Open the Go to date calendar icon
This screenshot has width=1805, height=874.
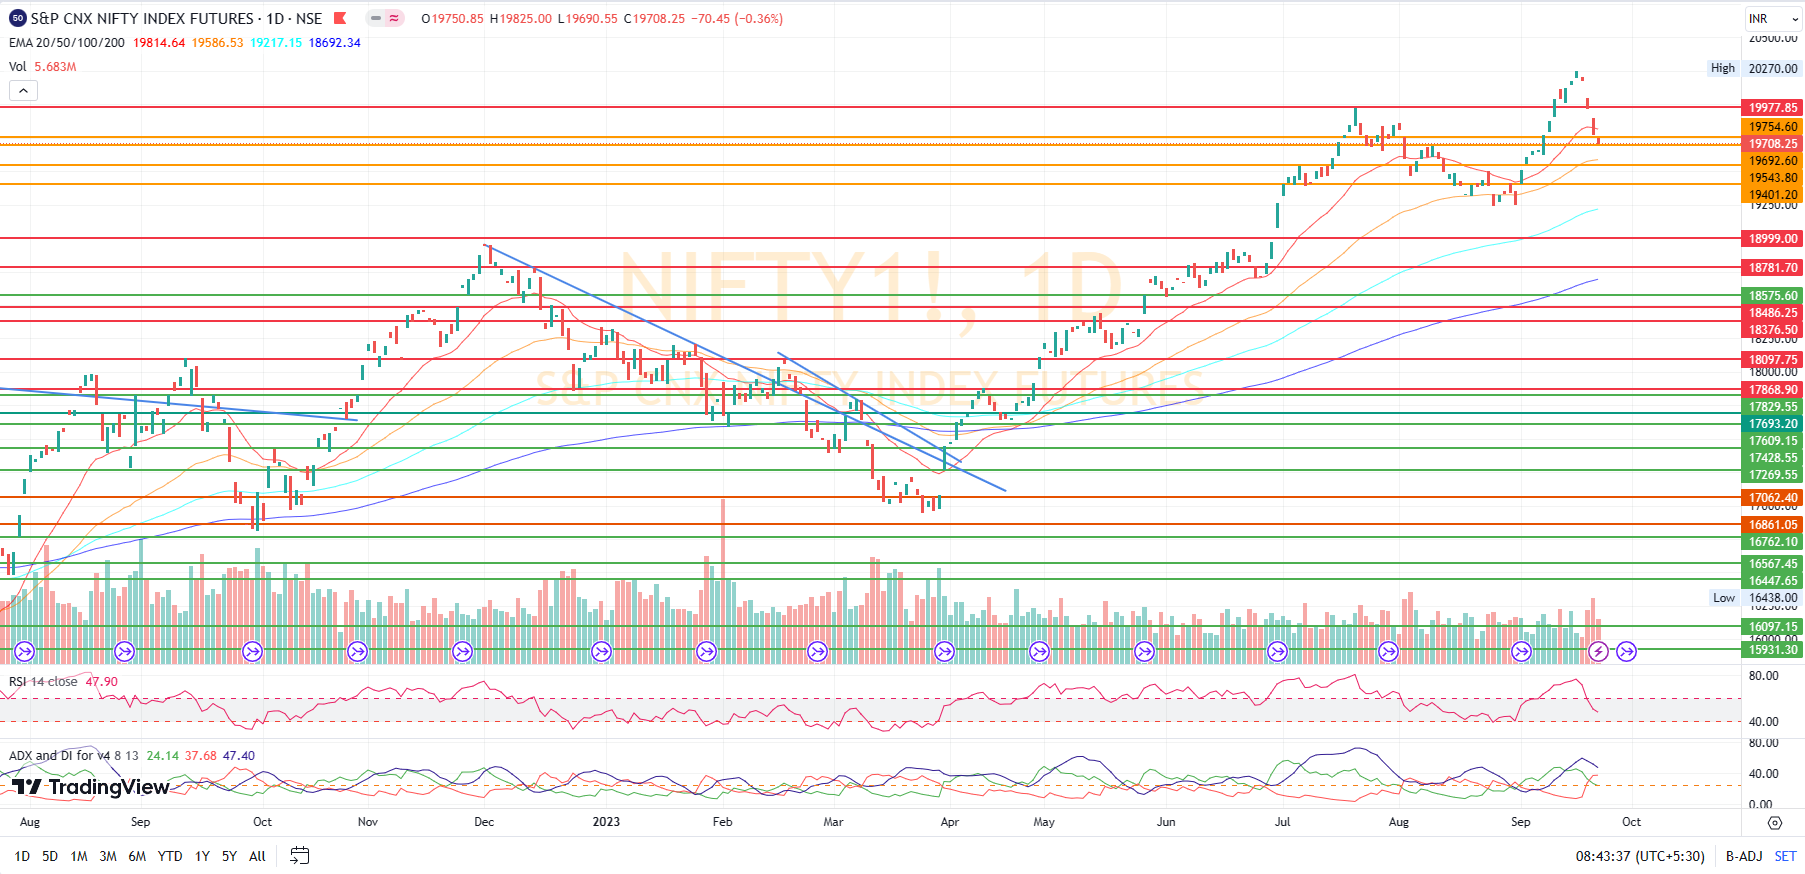point(300,856)
